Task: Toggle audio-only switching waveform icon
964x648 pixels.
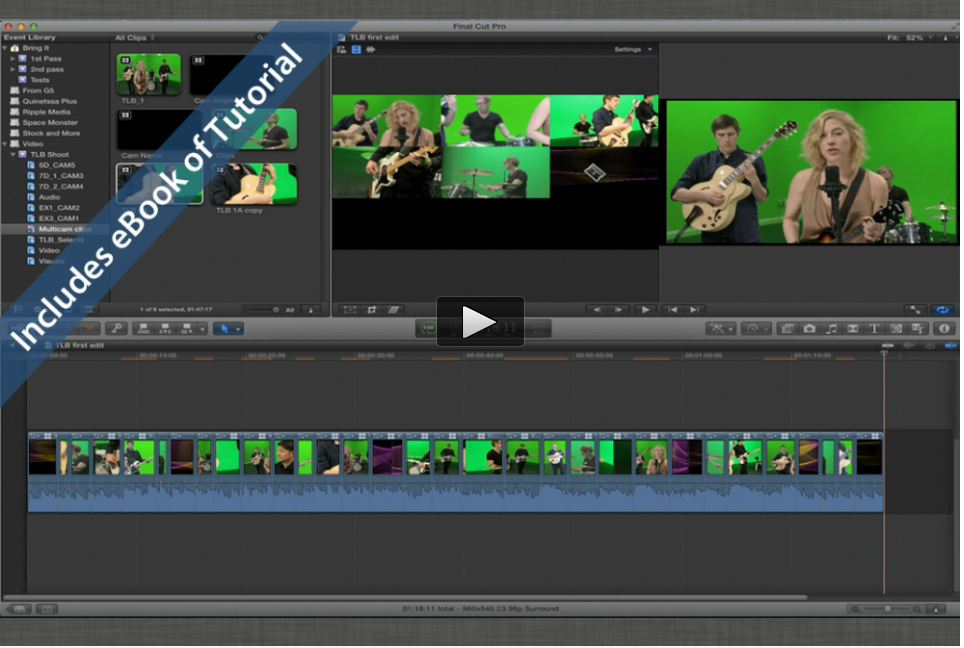Action: [371, 50]
